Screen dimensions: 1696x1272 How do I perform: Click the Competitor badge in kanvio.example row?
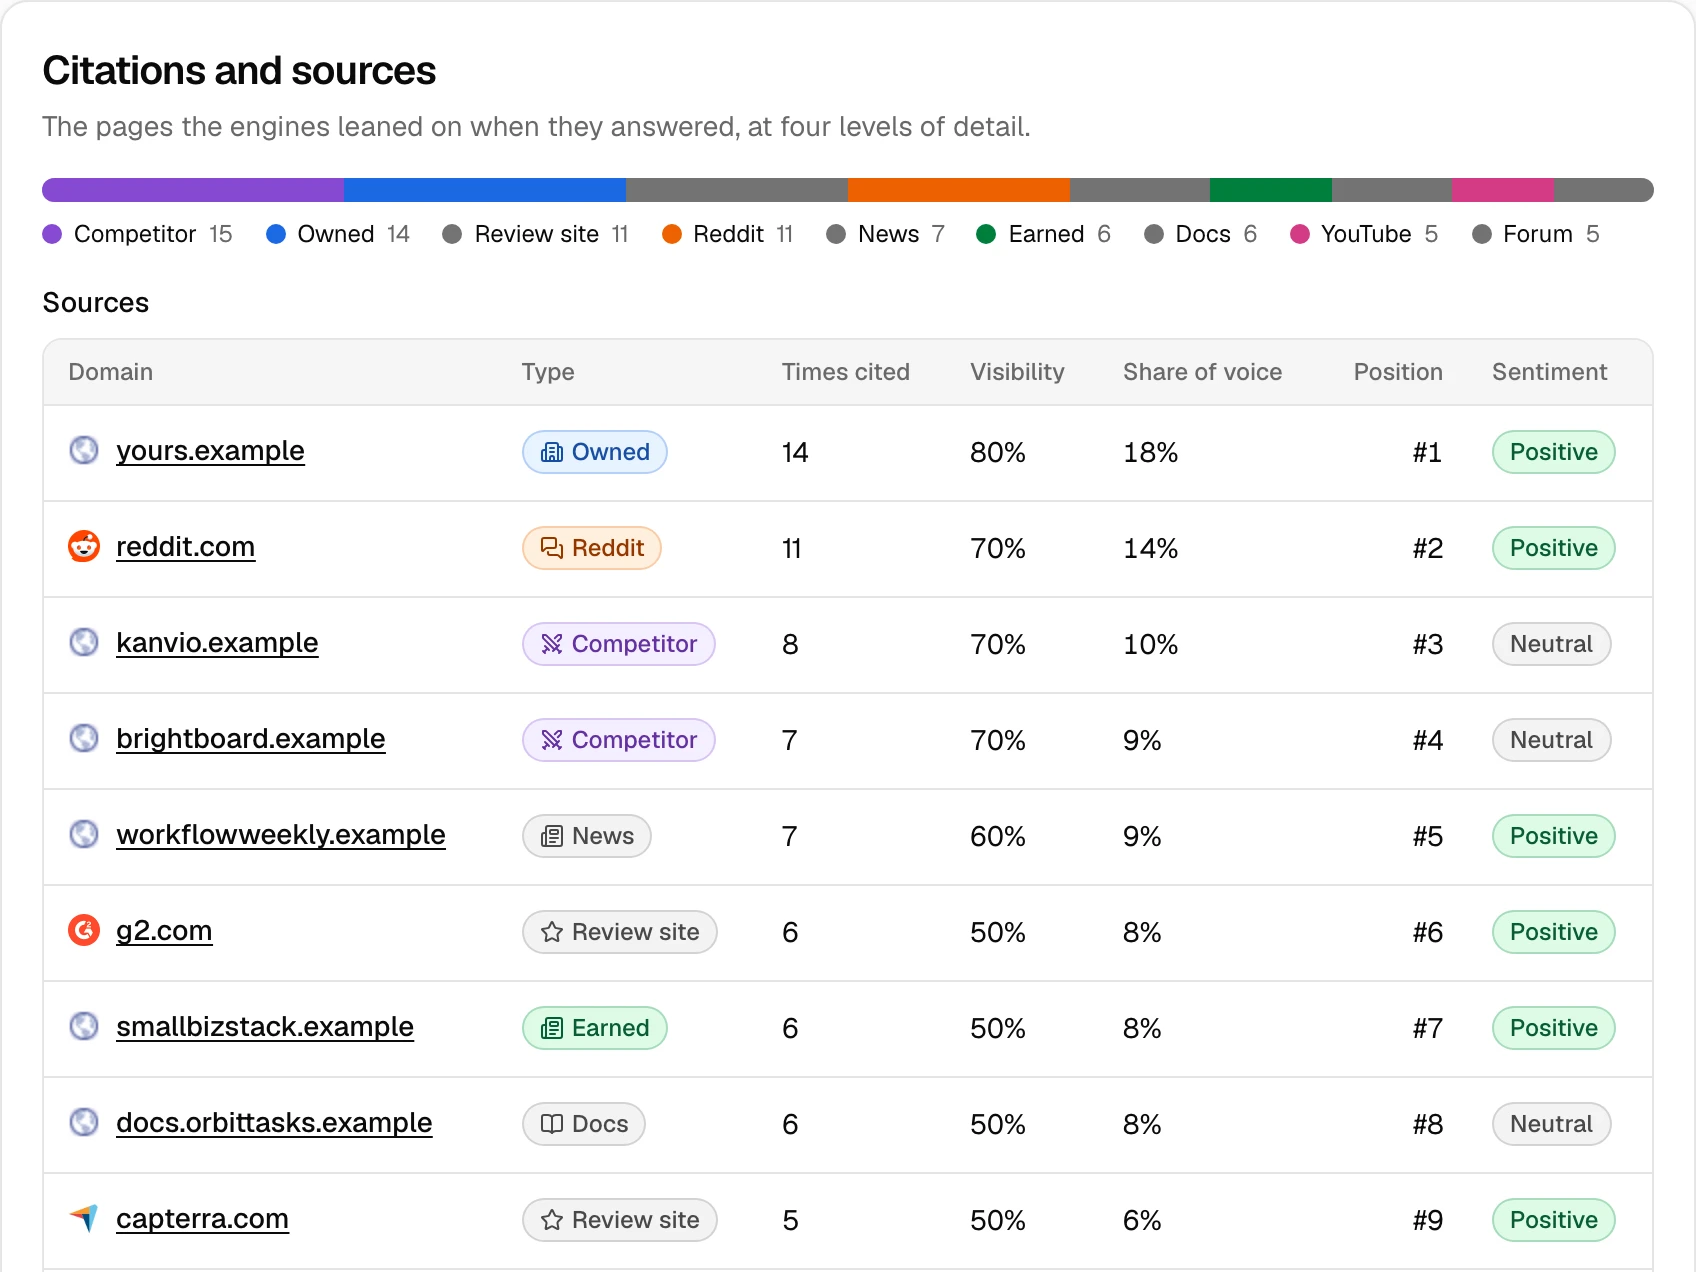619,644
